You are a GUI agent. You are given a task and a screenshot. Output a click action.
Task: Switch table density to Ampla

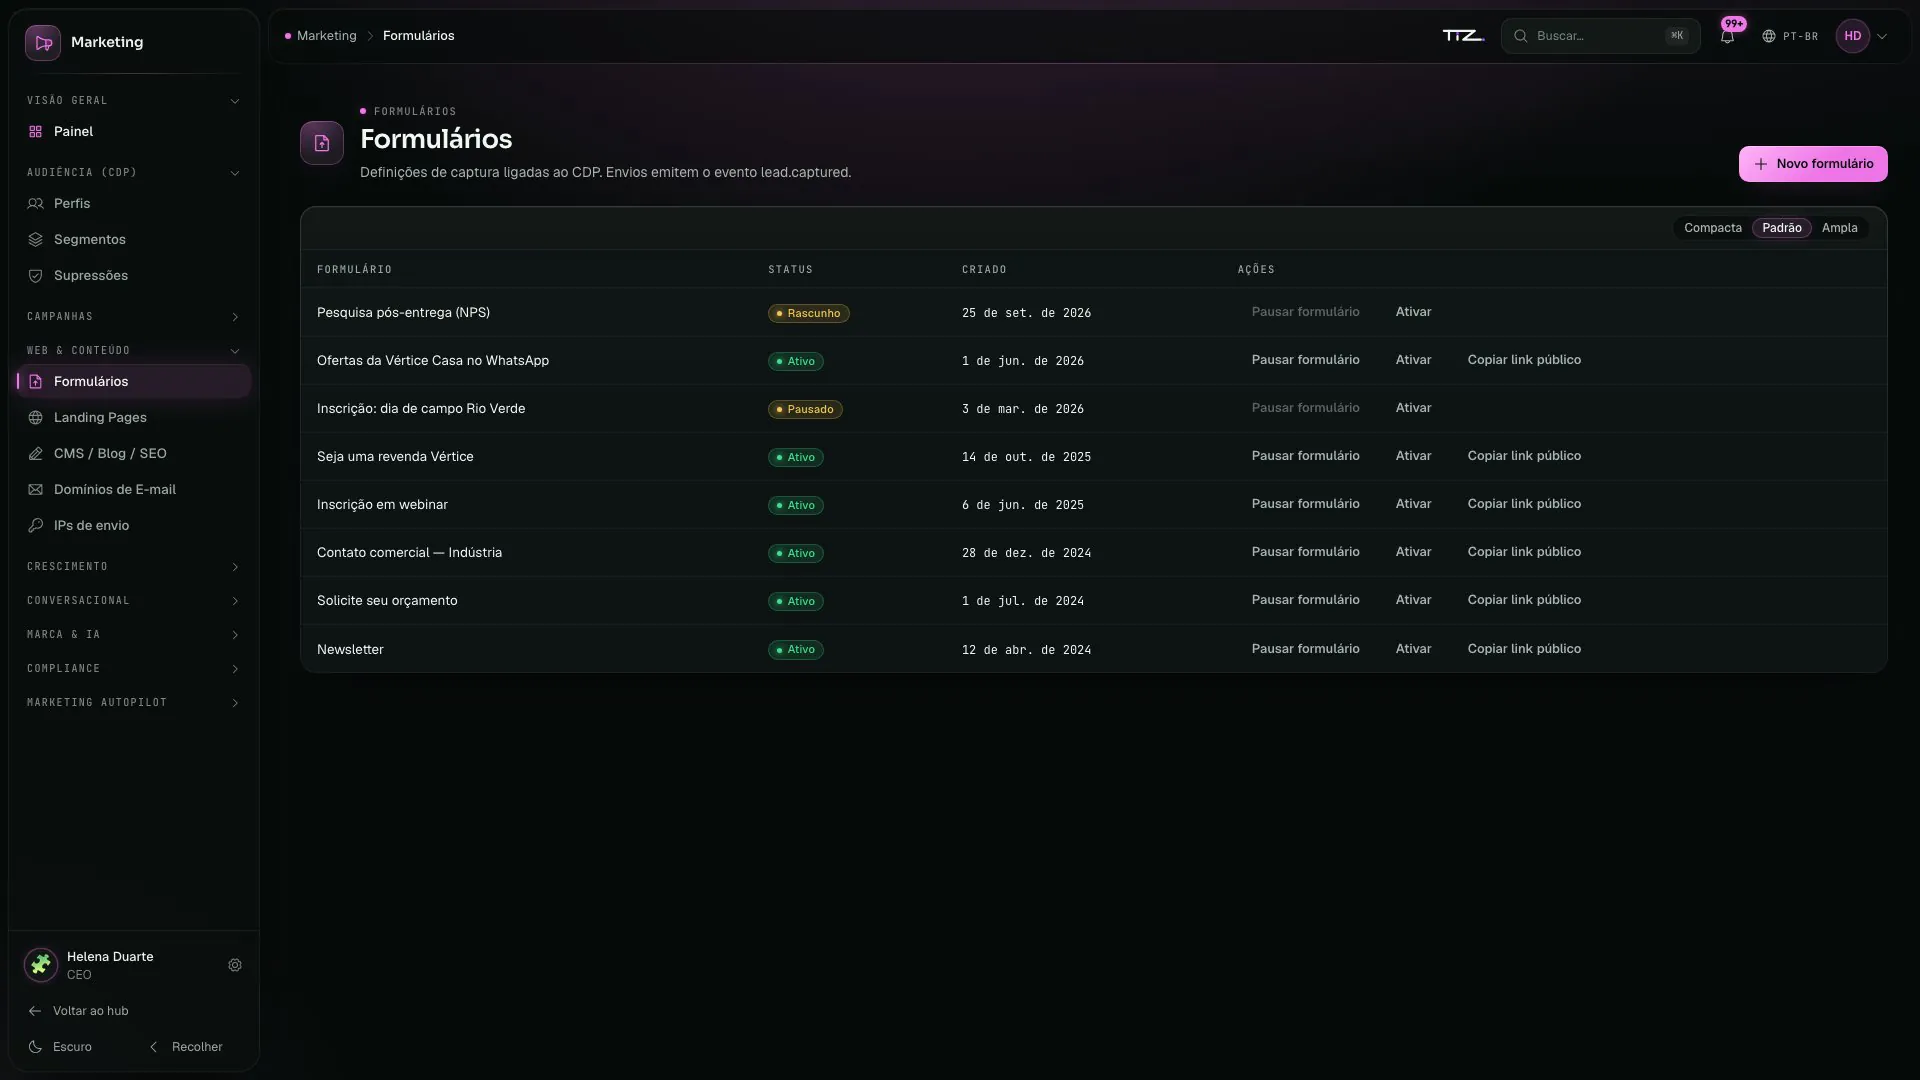(1839, 228)
